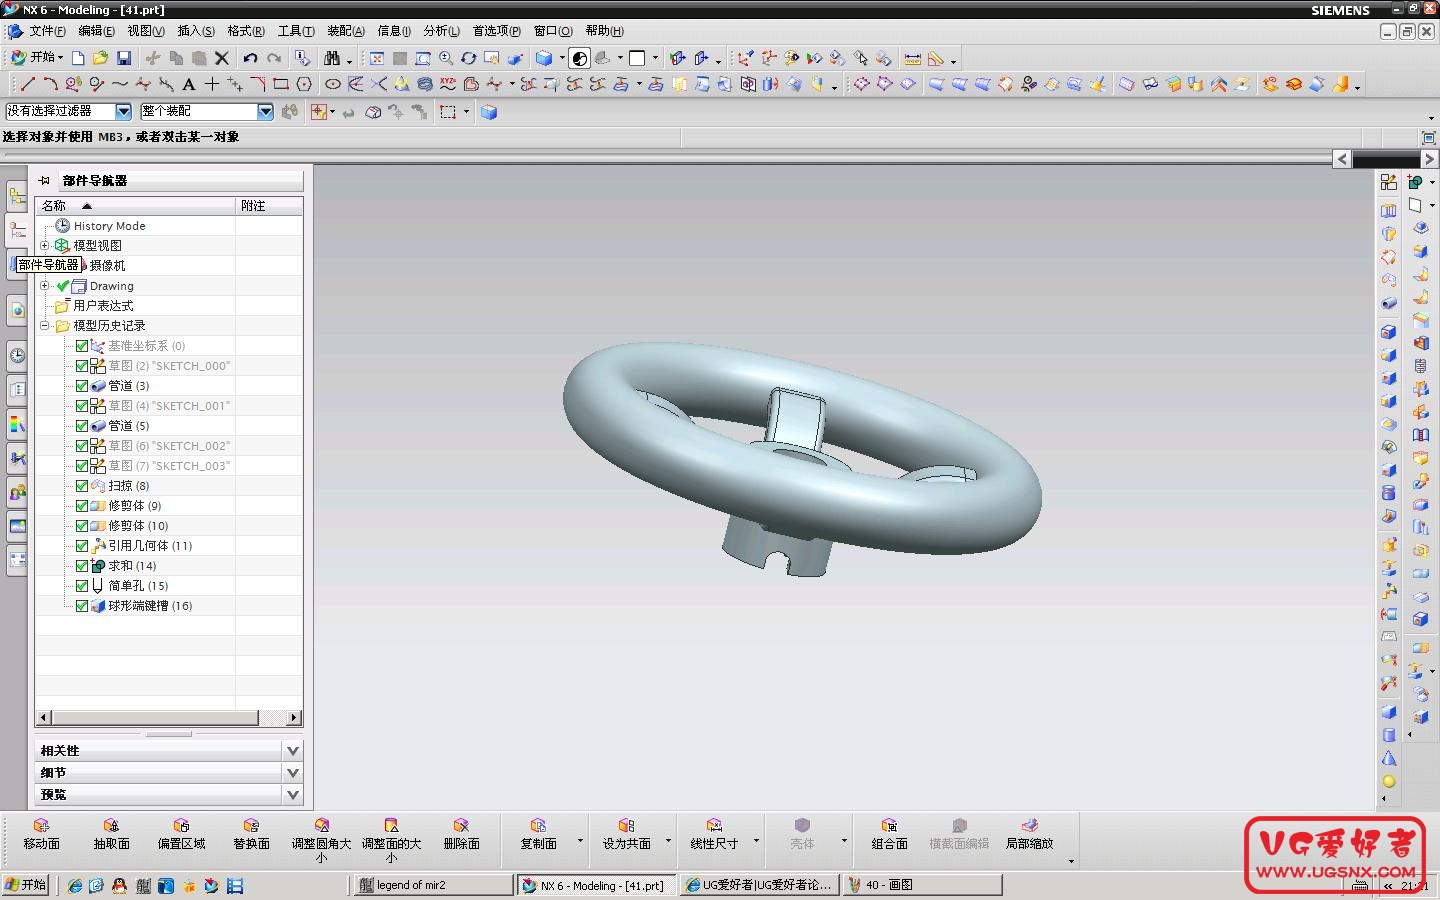The width and height of the screenshot is (1440, 900).
Task: Open the 分析(L) menu
Action: tap(441, 31)
